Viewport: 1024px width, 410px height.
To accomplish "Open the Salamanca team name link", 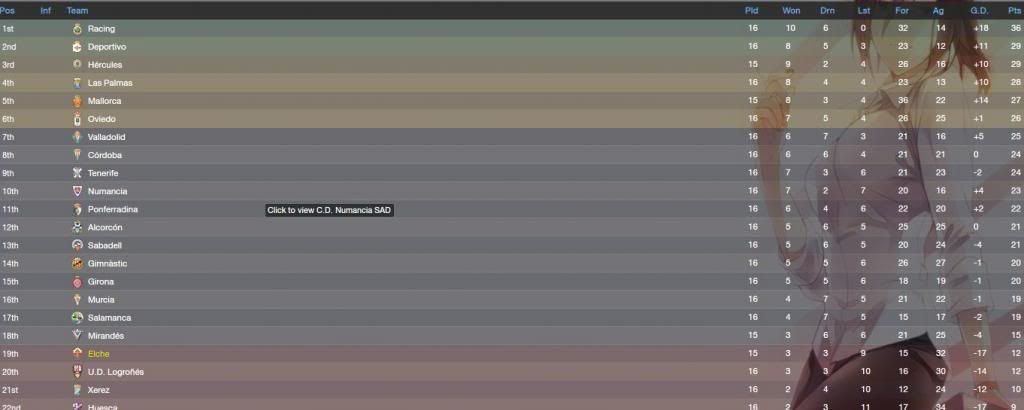I will pos(109,318).
